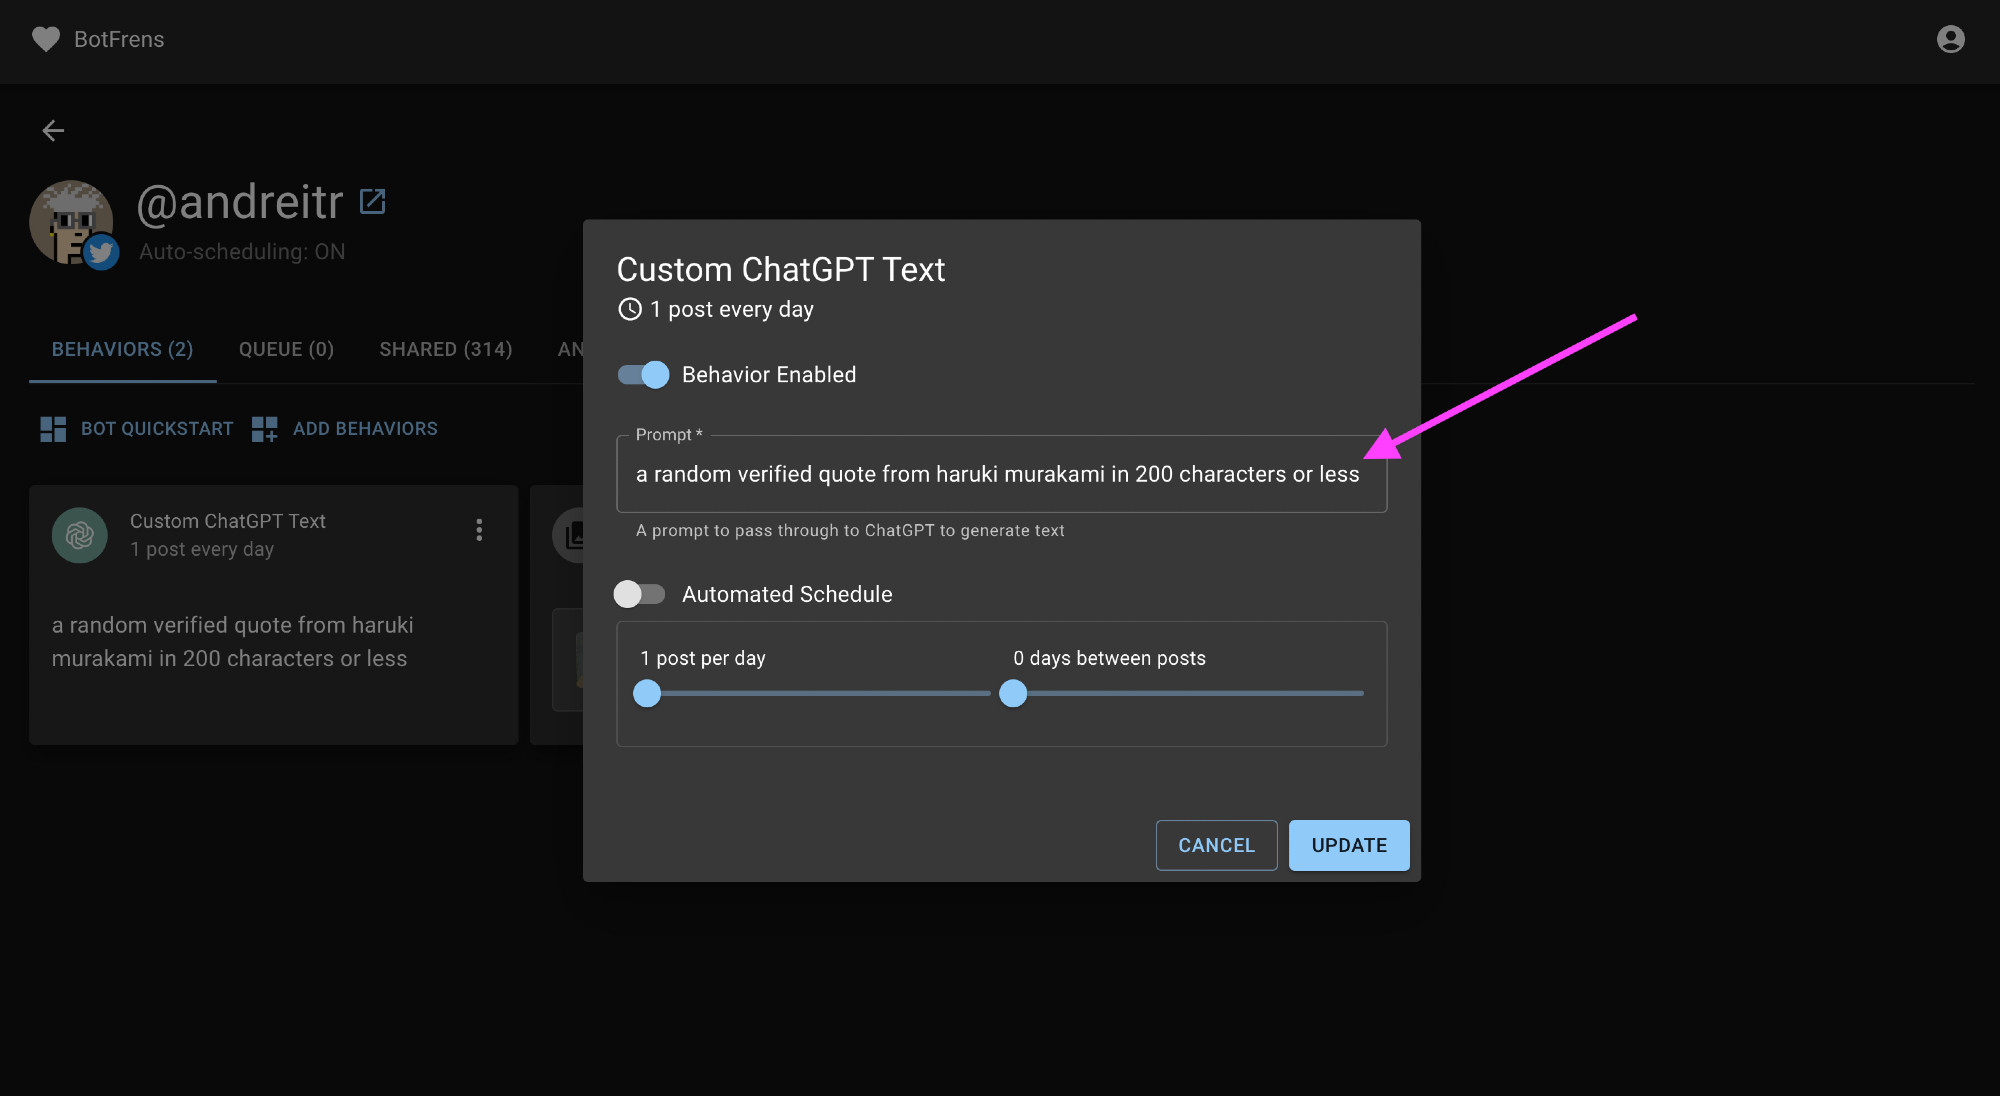Open the user account icon
Image resolution: width=2000 pixels, height=1096 pixels.
click(x=1950, y=39)
